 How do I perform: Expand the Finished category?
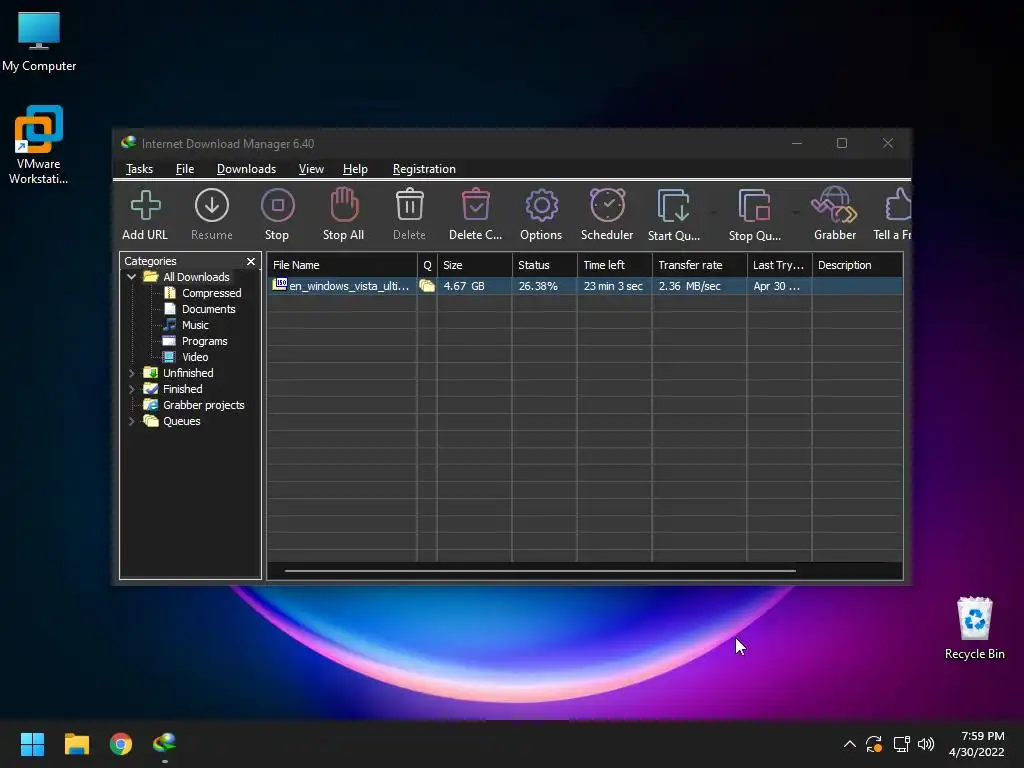(131, 389)
